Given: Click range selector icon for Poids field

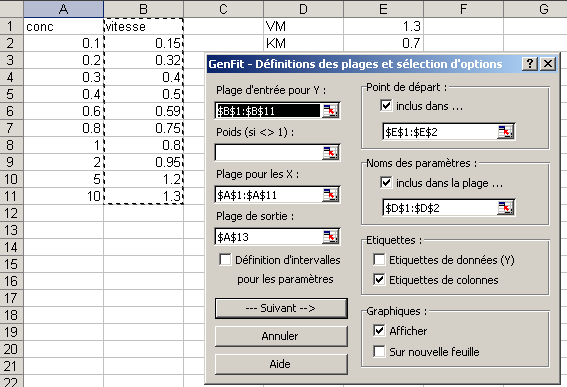Looking at the screenshot, I should click(330, 153).
